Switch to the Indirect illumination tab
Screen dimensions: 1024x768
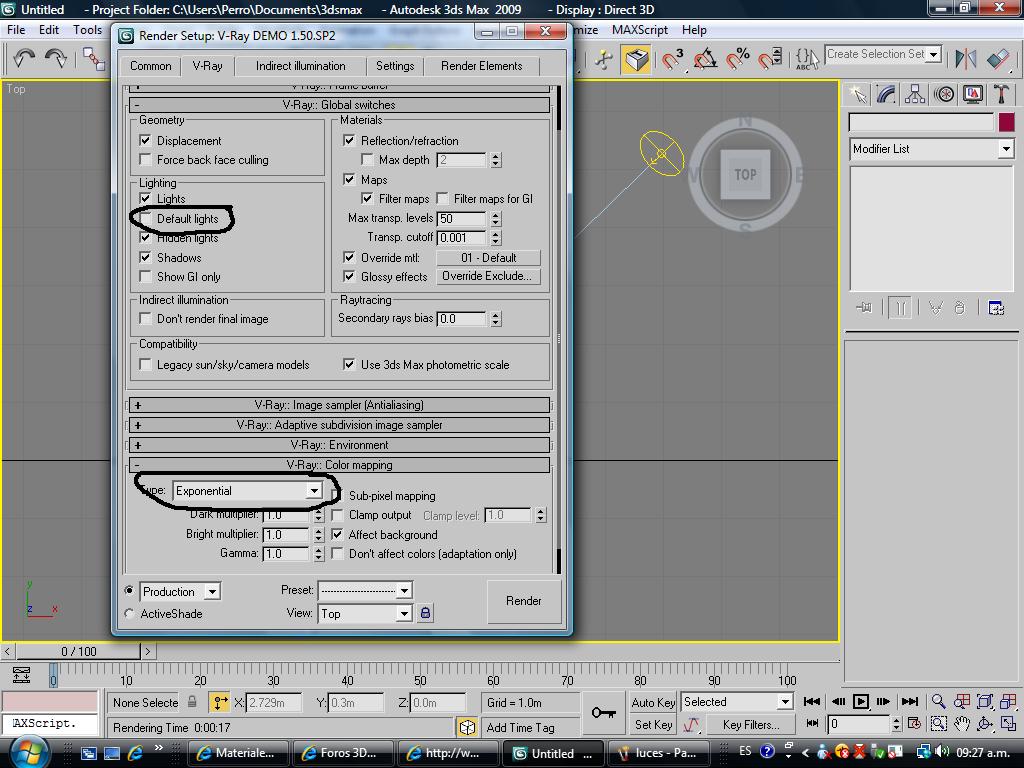click(300, 66)
